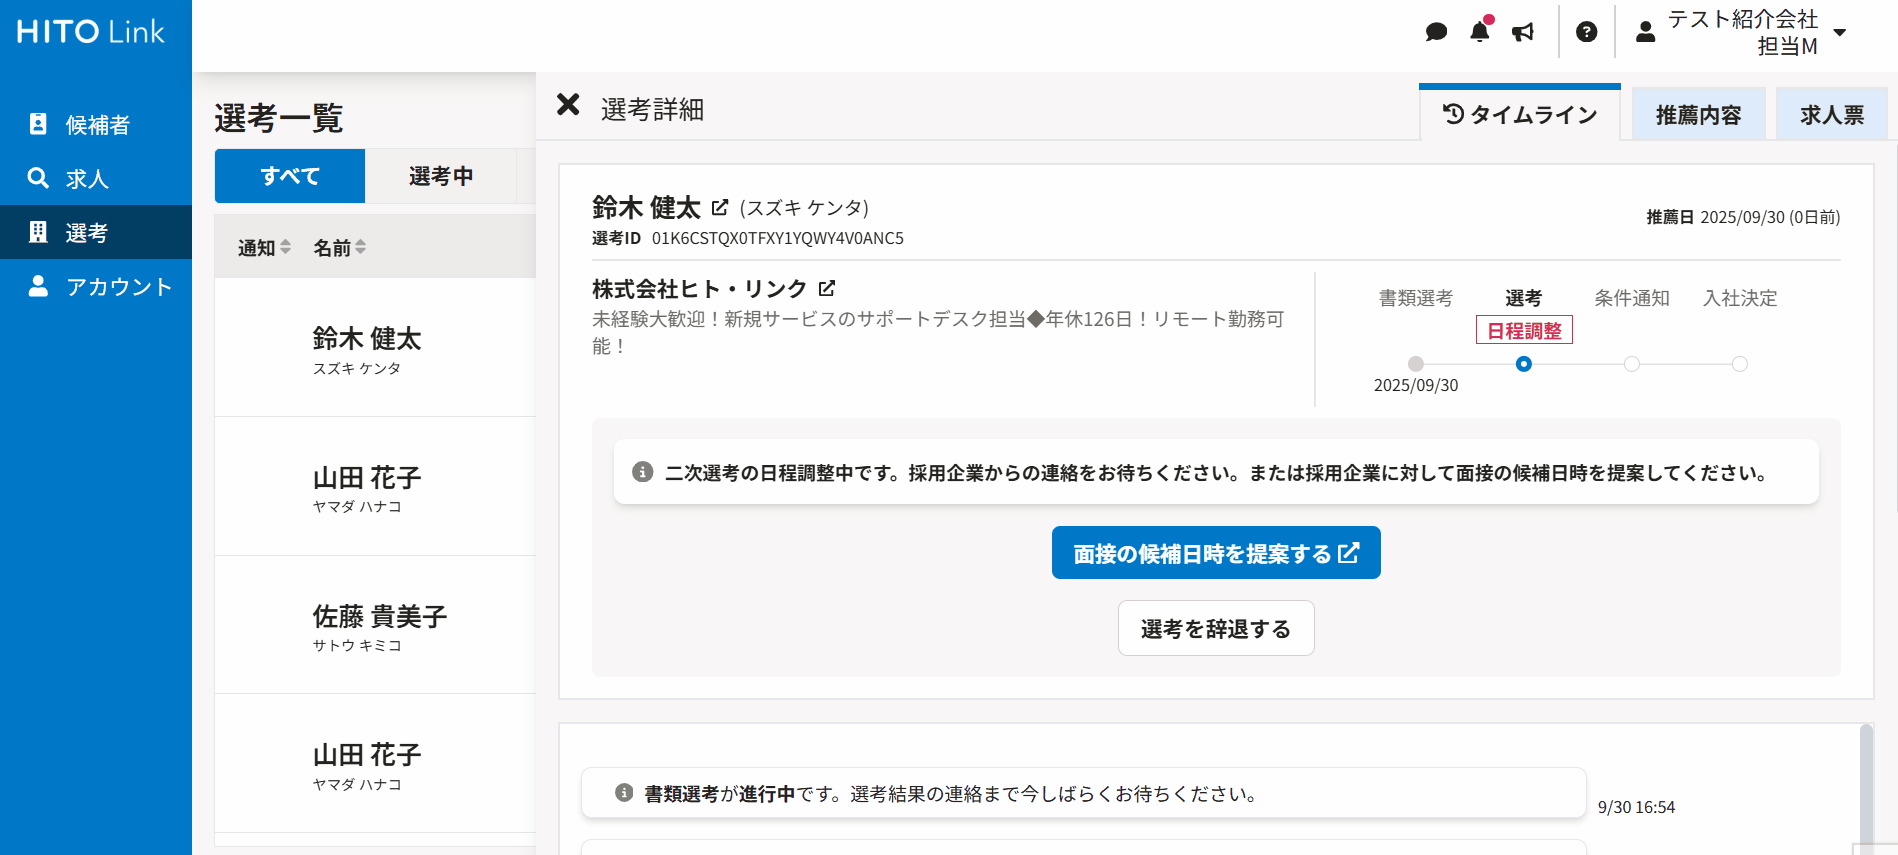Click the 選考を辞退する button
This screenshot has height=855, width=1898.
click(x=1216, y=629)
